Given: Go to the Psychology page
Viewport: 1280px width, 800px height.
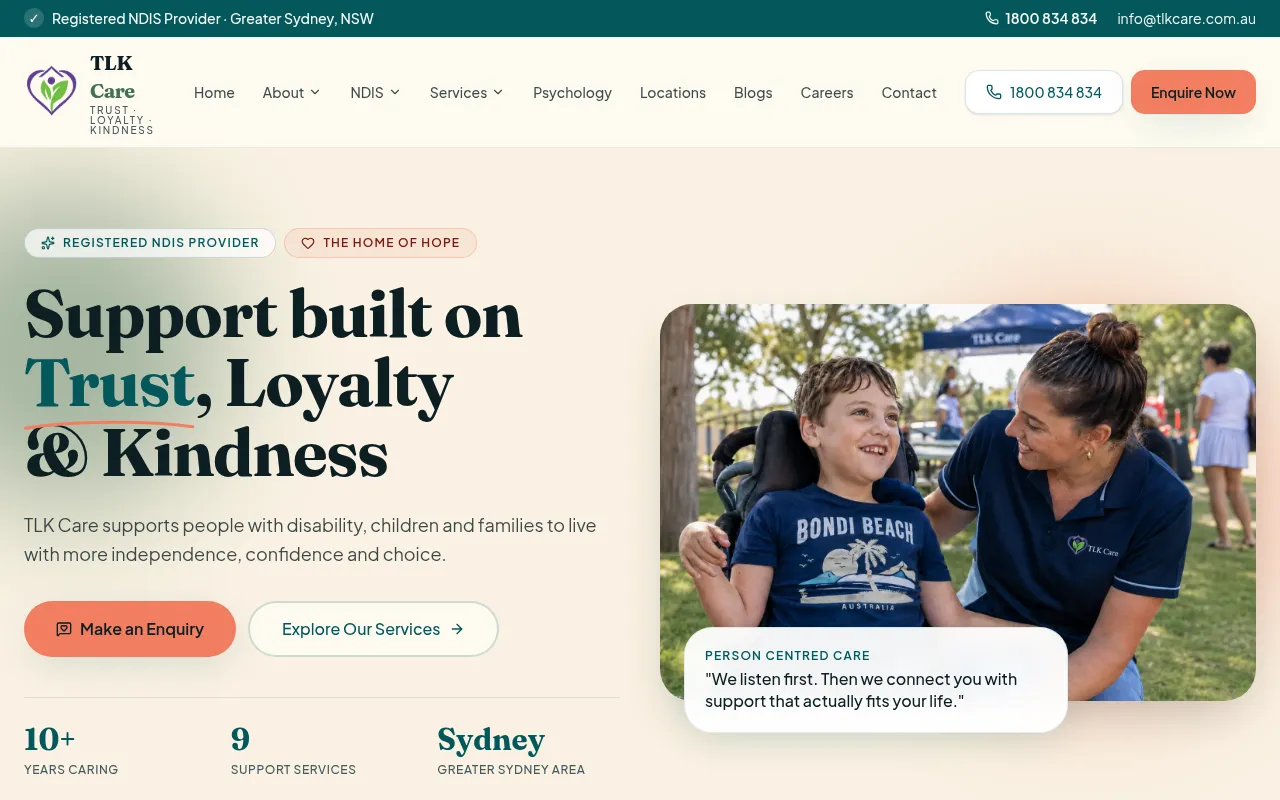Looking at the screenshot, I should [572, 92].
